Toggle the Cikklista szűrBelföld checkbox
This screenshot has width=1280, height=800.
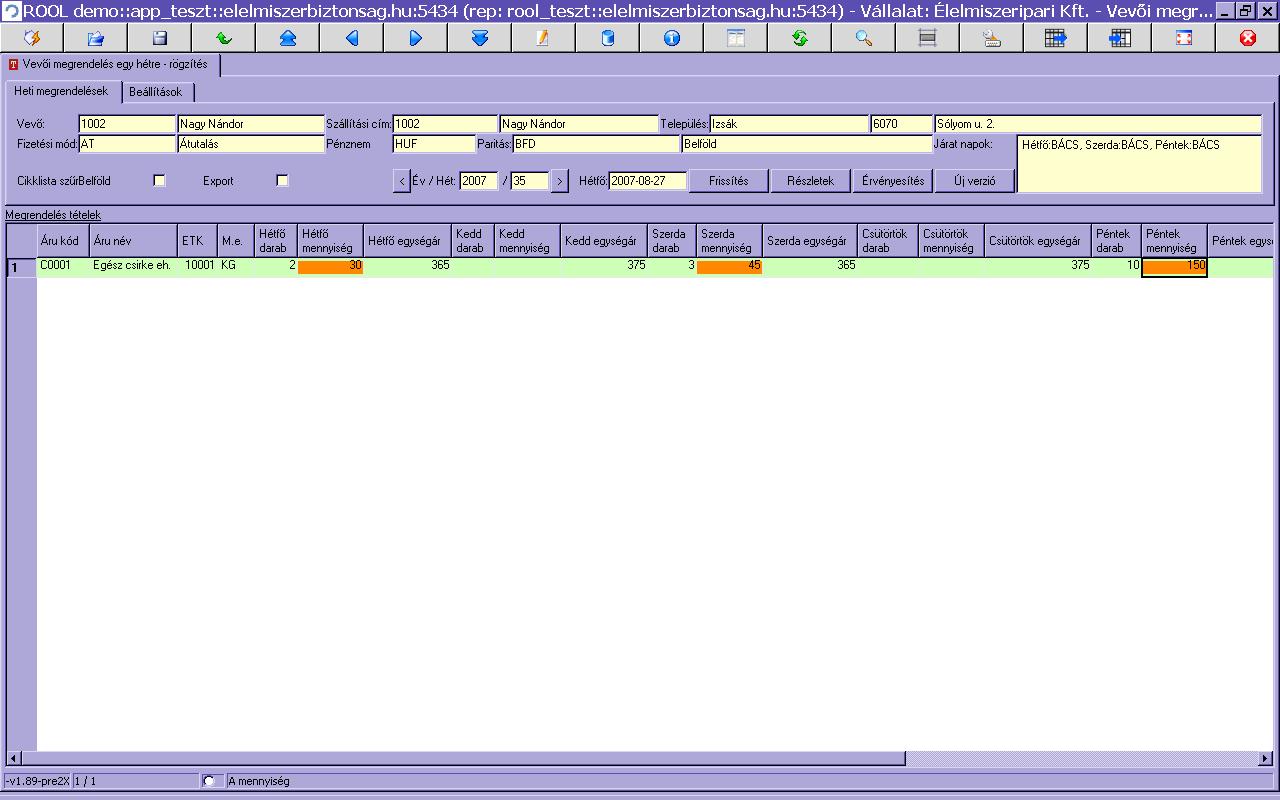158,181
